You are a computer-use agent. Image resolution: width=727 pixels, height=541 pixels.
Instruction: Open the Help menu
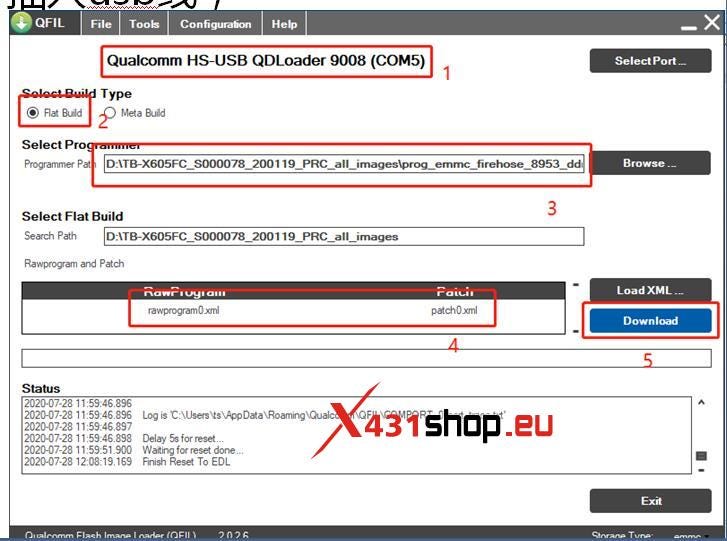284,24
